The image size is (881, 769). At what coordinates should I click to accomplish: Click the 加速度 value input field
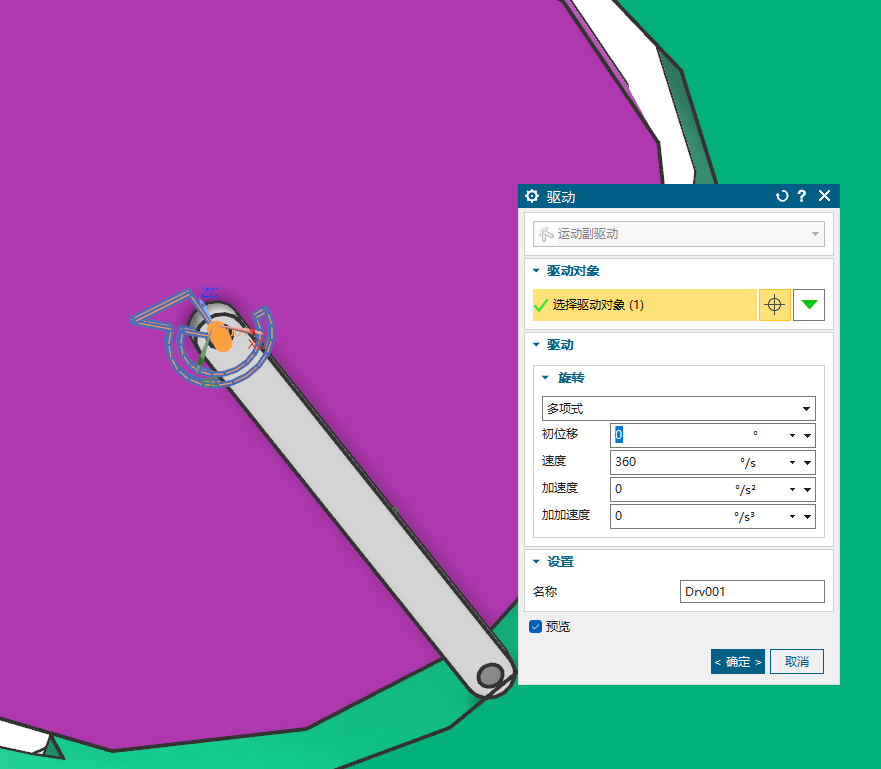tap(665, 489)
